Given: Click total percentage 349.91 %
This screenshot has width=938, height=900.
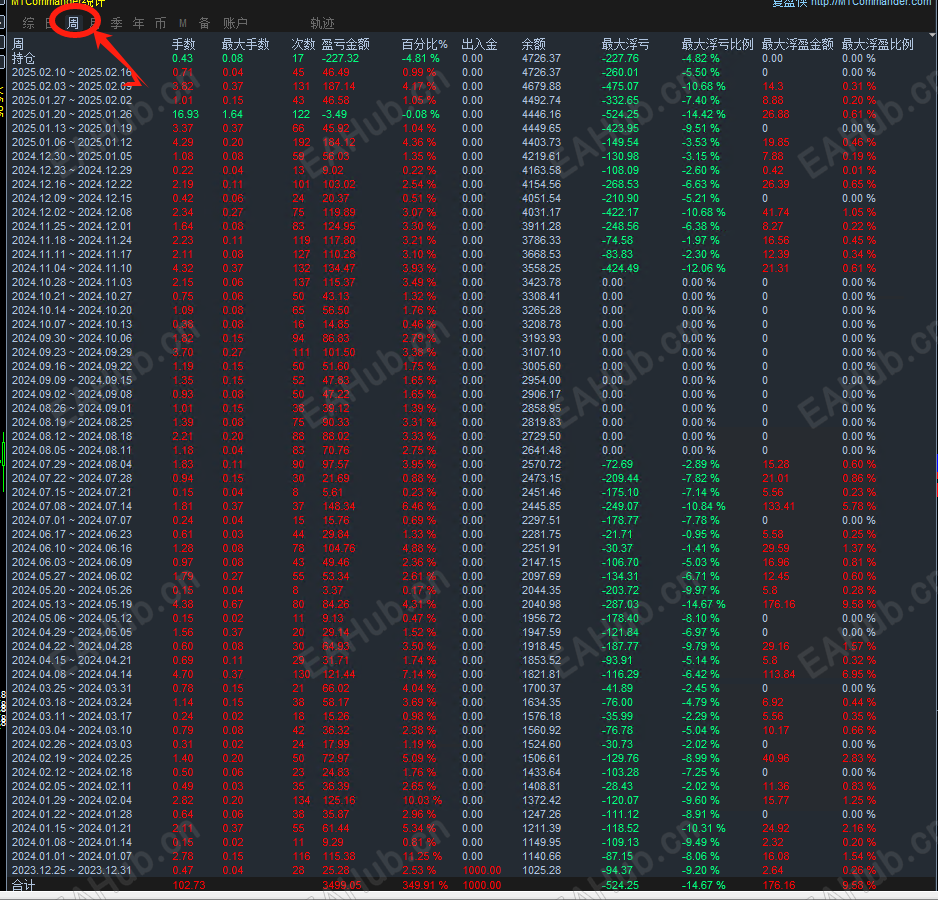Looking at the screenshot, I should 425,885.
